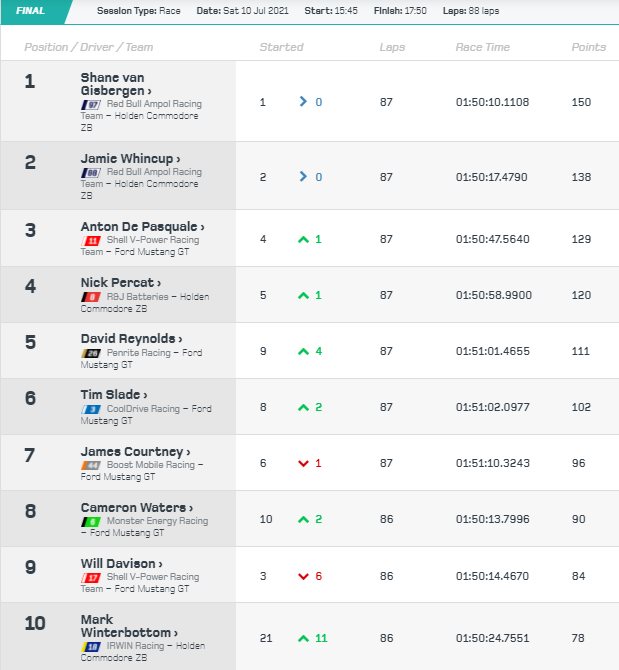Click Will Davison's number 17 badge
Image resolution: width=619 pixels, height=670 pixels.
[91, 578]
